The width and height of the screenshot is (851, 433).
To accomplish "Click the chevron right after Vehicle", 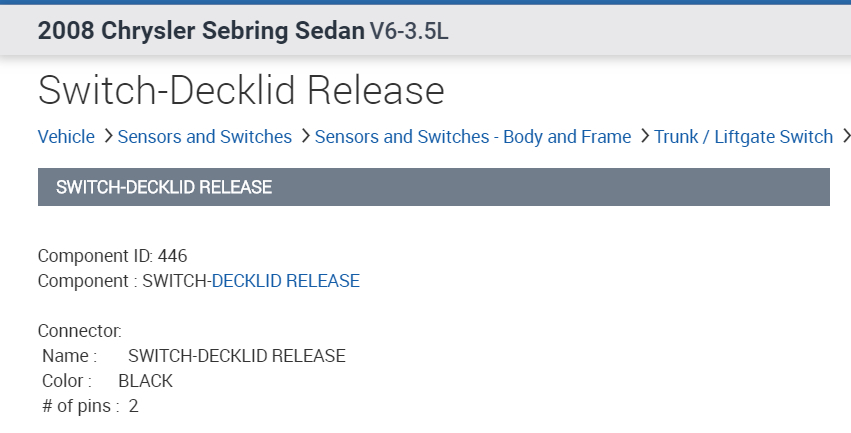I will [107, 137].
